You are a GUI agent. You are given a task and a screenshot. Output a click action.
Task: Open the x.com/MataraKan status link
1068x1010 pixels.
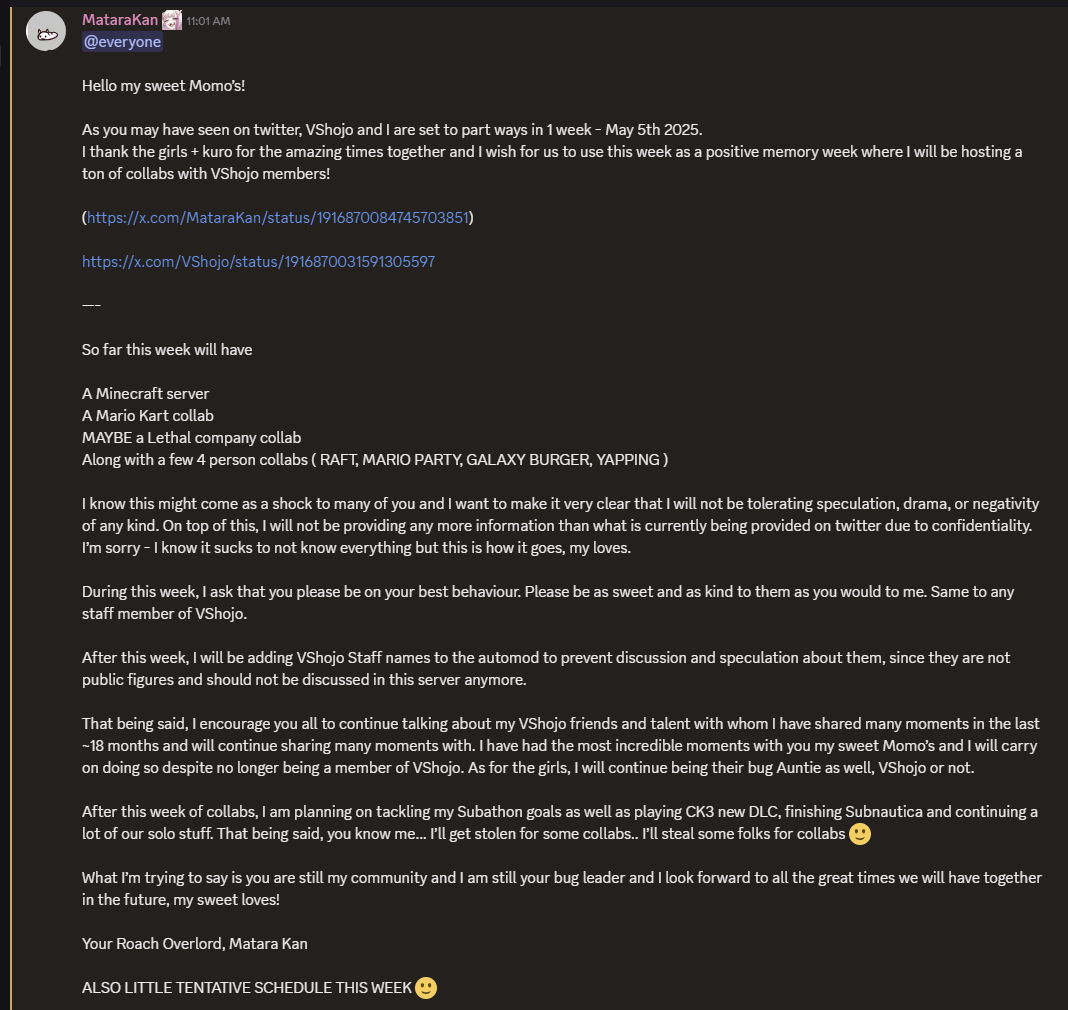point(278,217)
